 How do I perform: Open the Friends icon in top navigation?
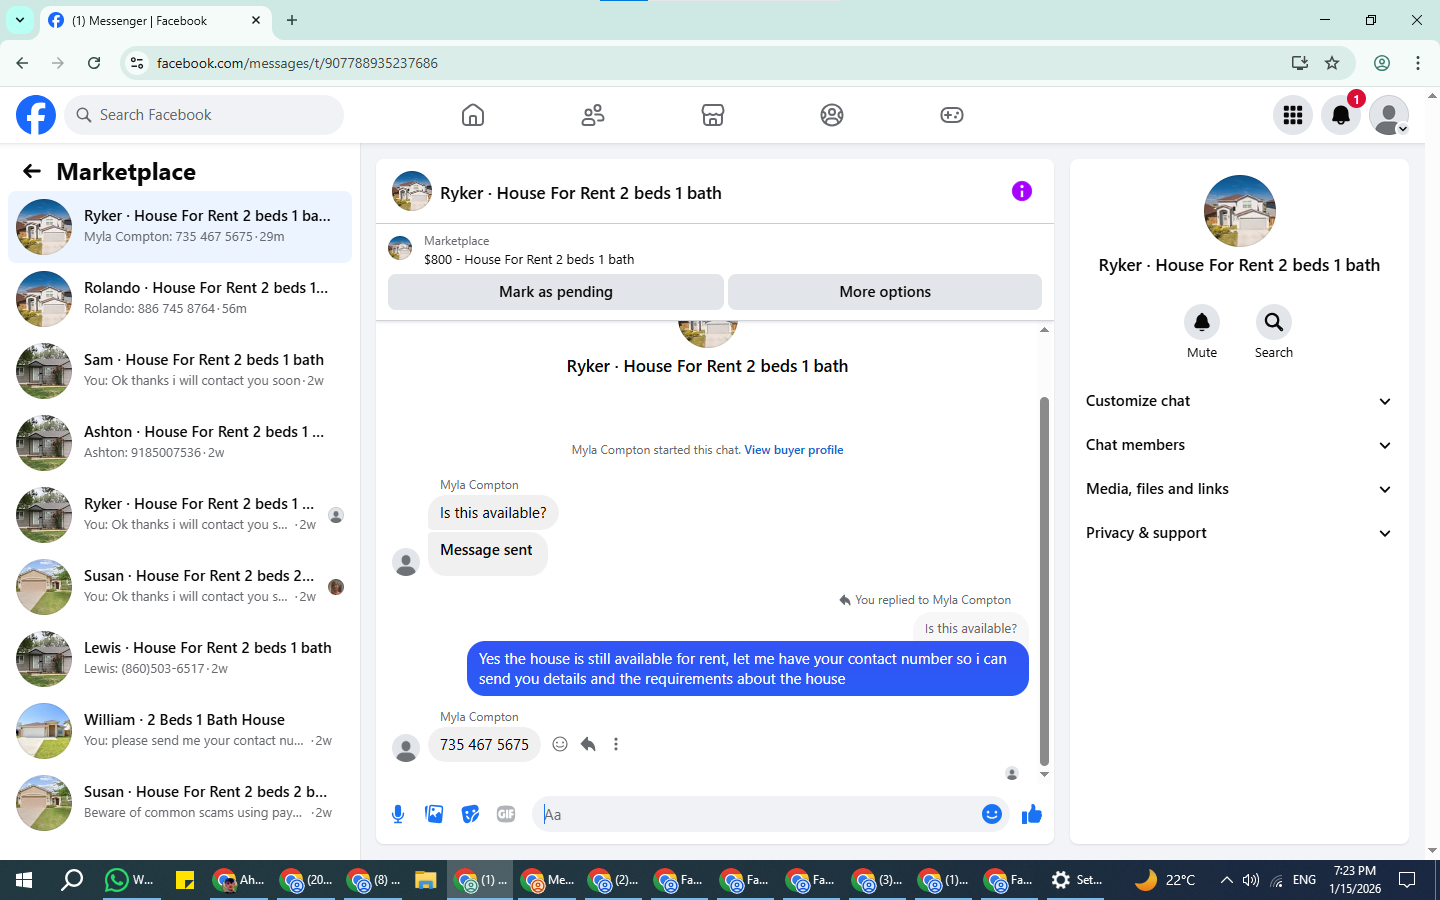(x=593, y=115)
